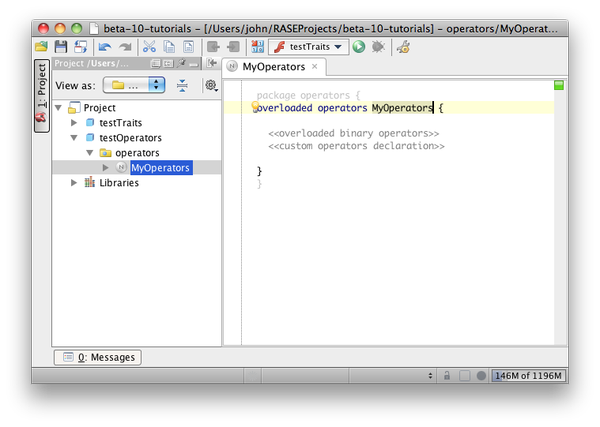Screen dimensions: 600x427
Task: Click the intention lightbulb in editor gutter
Action: [x=255, y=106]
